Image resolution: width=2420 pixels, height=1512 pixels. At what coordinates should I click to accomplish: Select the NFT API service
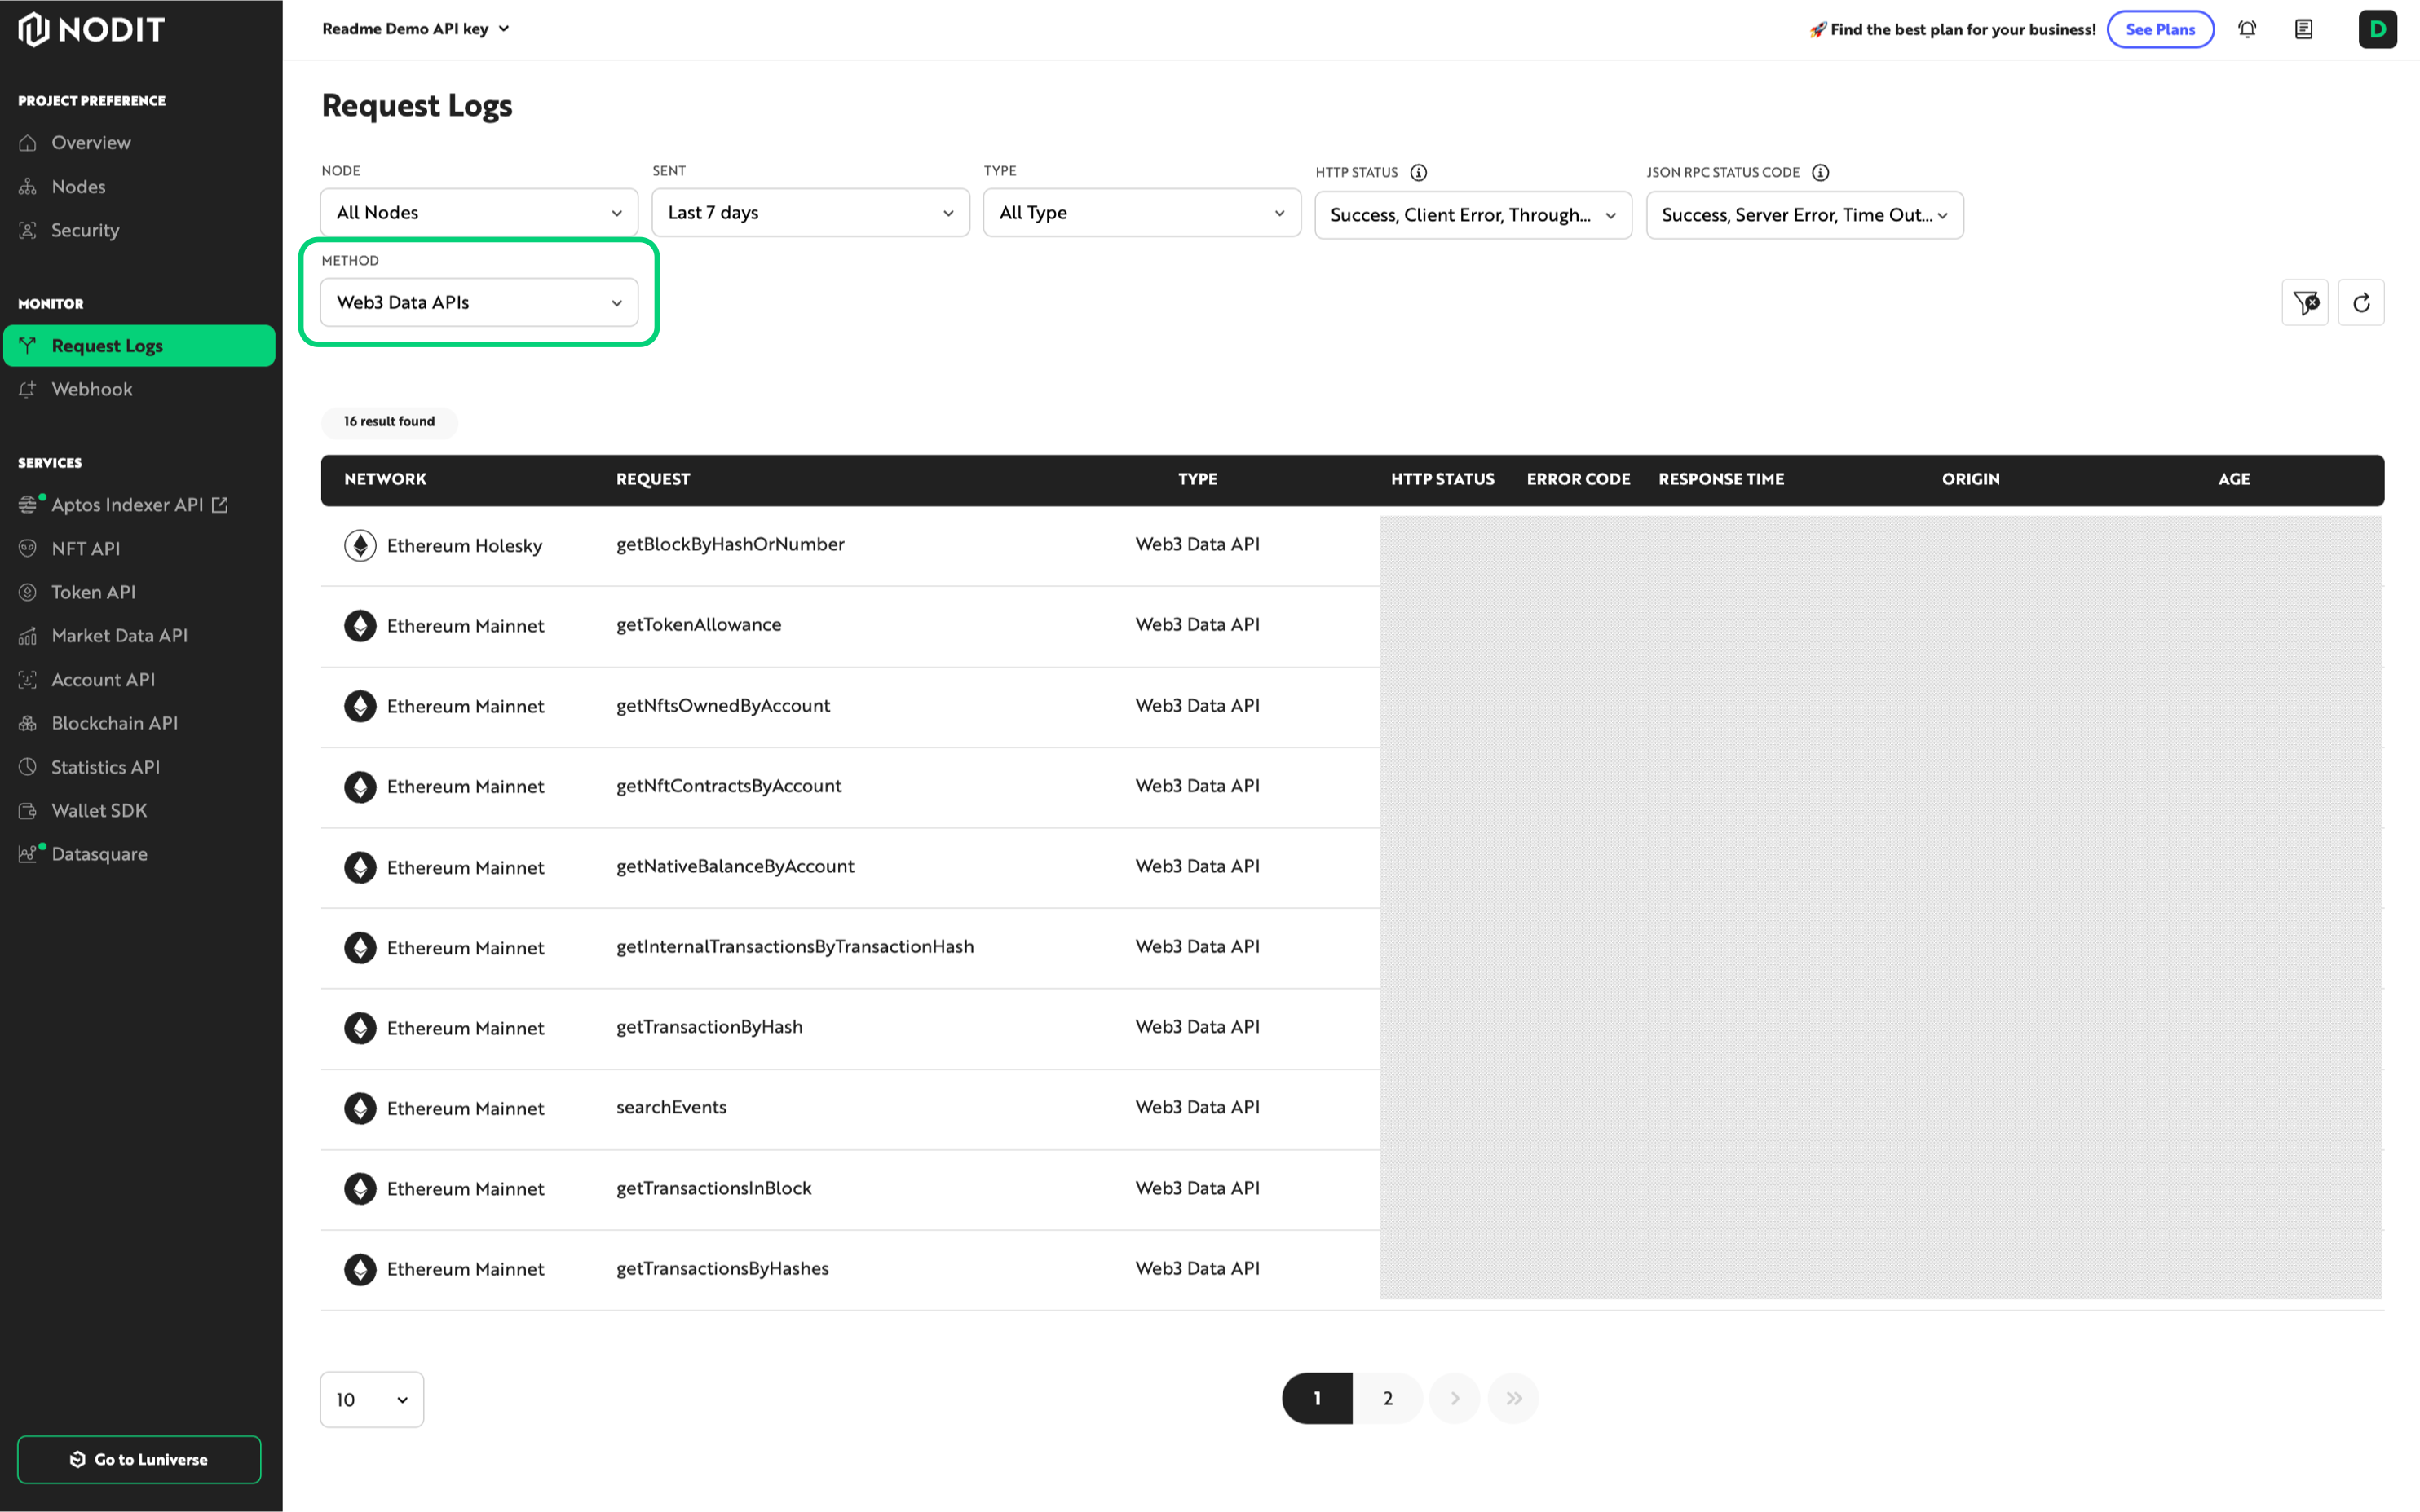pos(86,548)
